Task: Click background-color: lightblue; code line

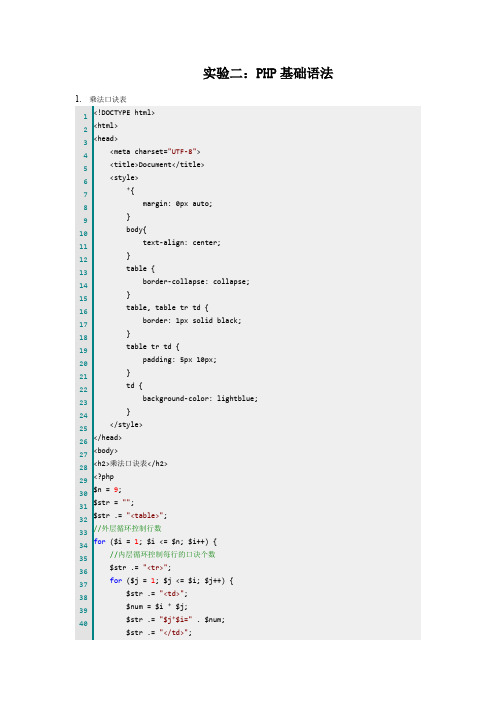Action: pos(200,398)
